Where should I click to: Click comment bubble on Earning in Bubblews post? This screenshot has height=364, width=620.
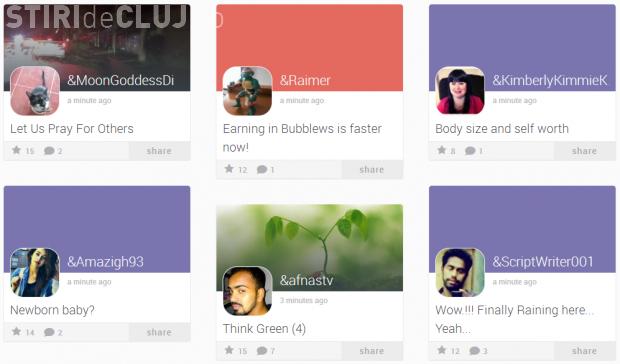[262, 170]
